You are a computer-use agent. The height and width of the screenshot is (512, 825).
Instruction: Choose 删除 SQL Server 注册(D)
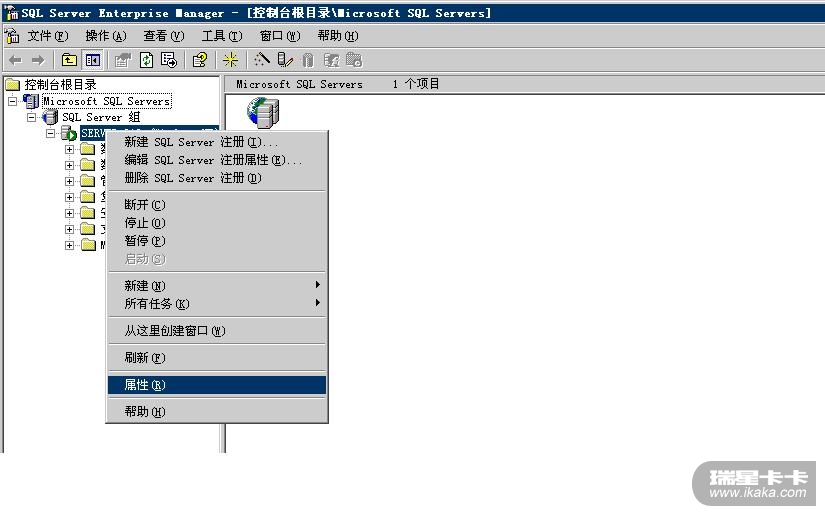click(217, 178)
